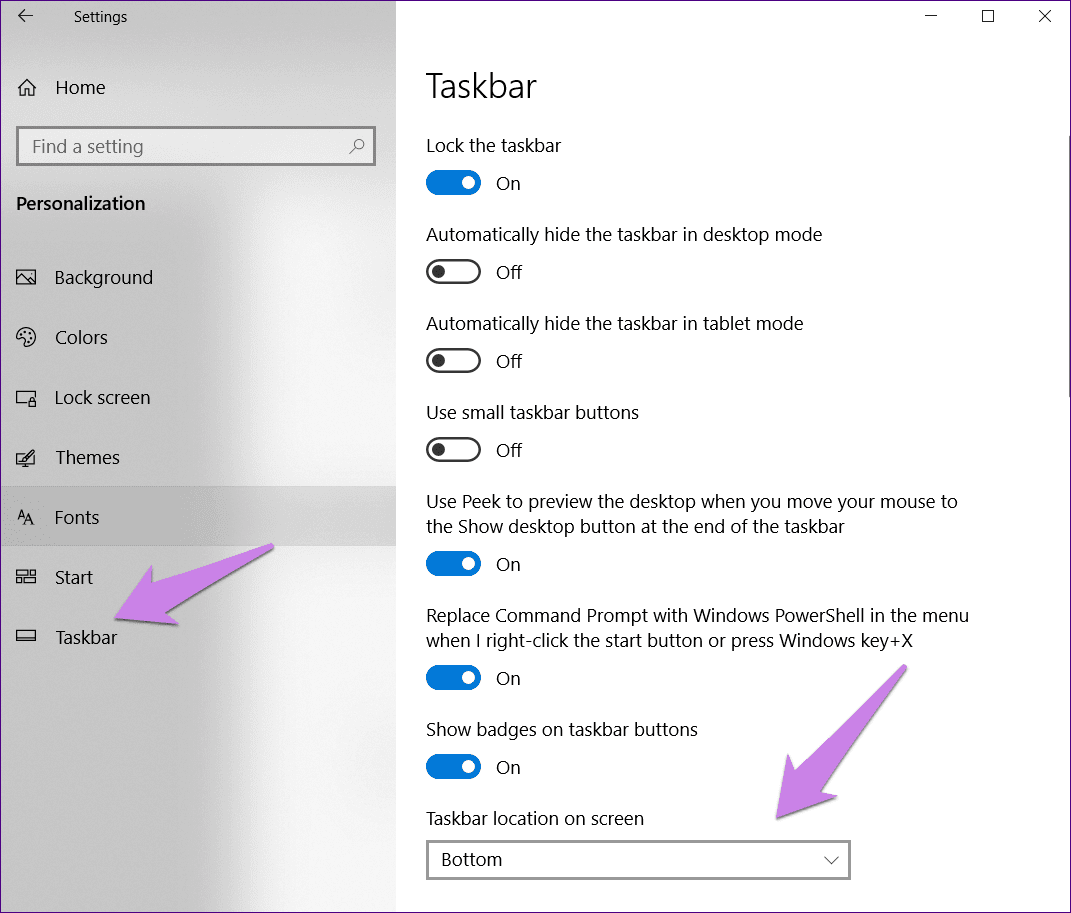The height and width of the screenshot is (913, 1071).
Task: Click the Settings title text
Action: click(x=100, y=17)
